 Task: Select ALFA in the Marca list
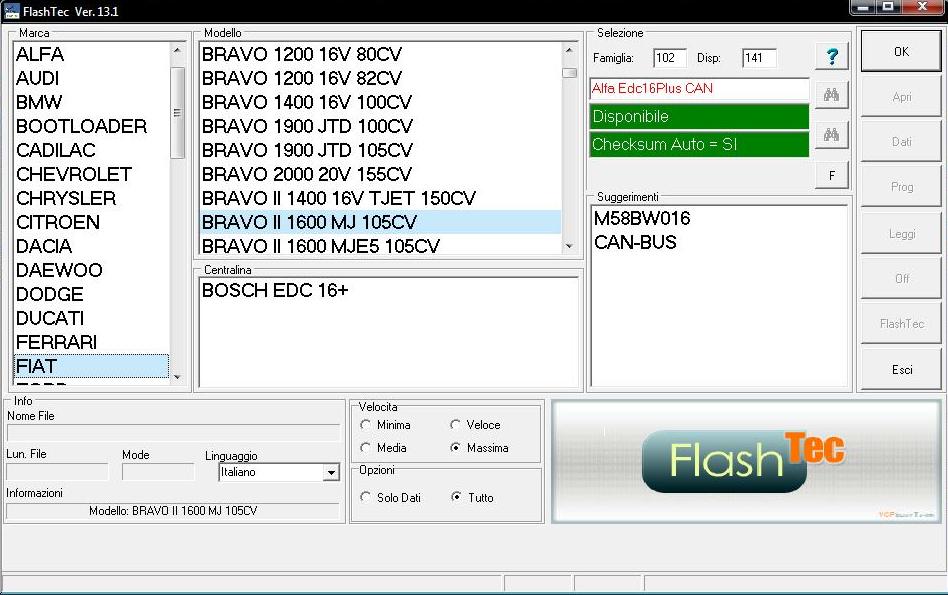[91, 54]
